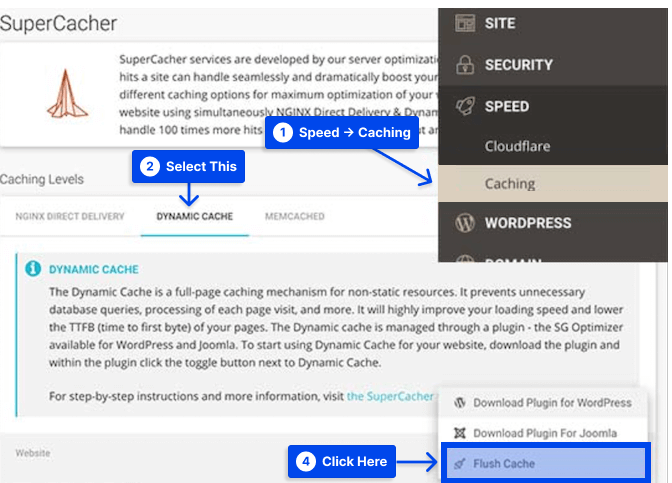
Task: Open the Memcached tab
Action: click(294, 216)
